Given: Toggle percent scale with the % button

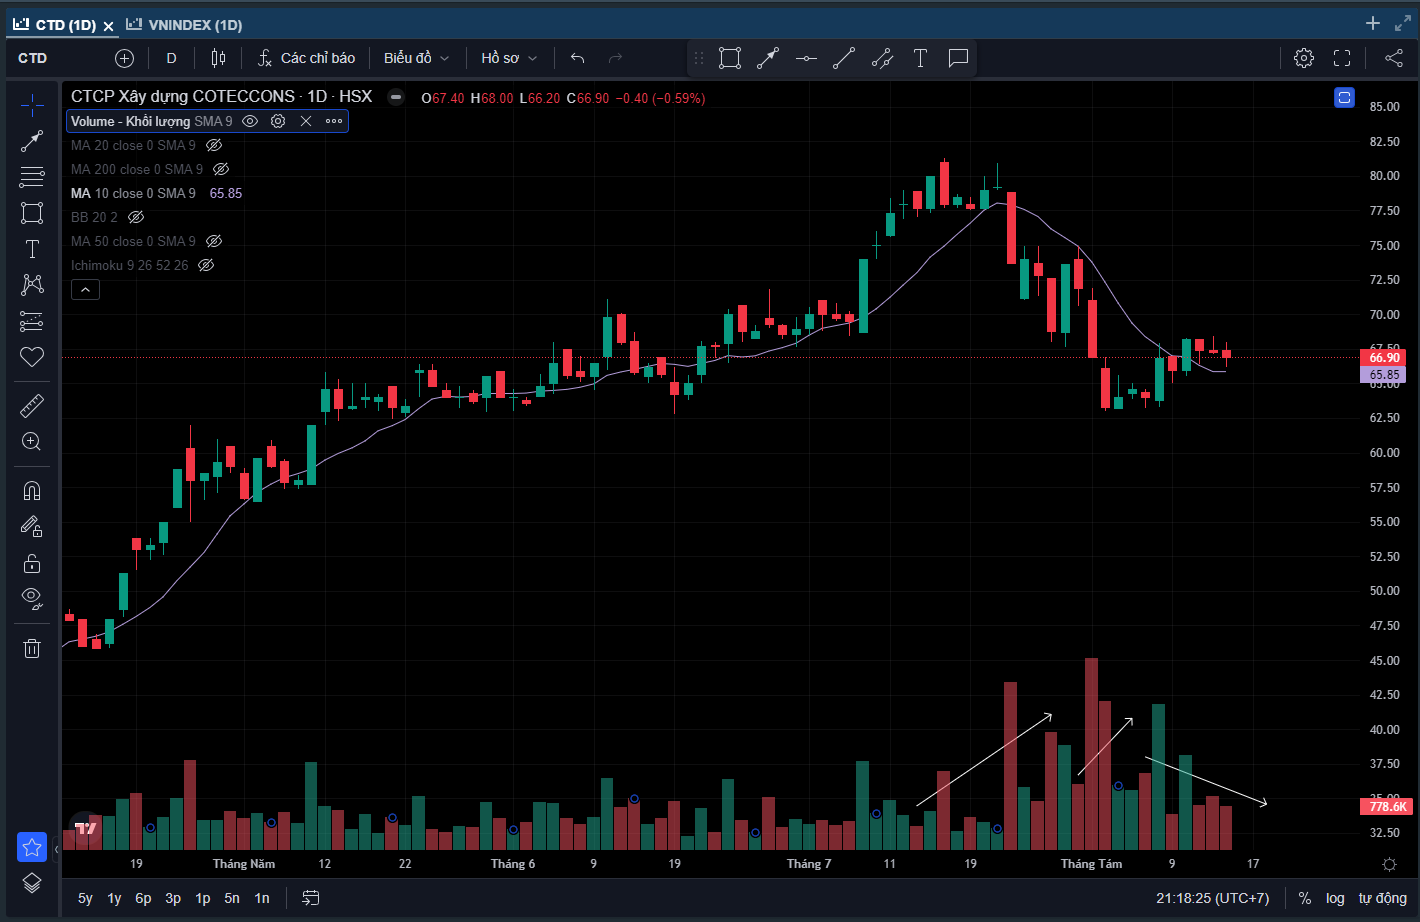Looking at the screenshot, I should (x=1305, y=898).
